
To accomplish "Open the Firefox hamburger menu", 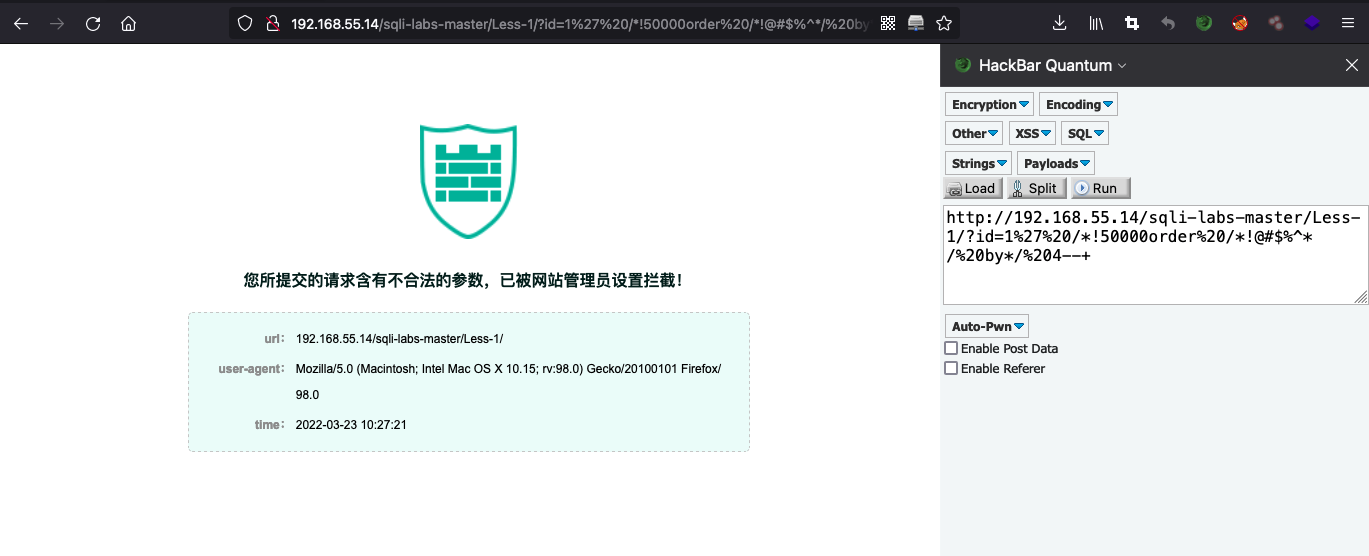I will 1348,23.
